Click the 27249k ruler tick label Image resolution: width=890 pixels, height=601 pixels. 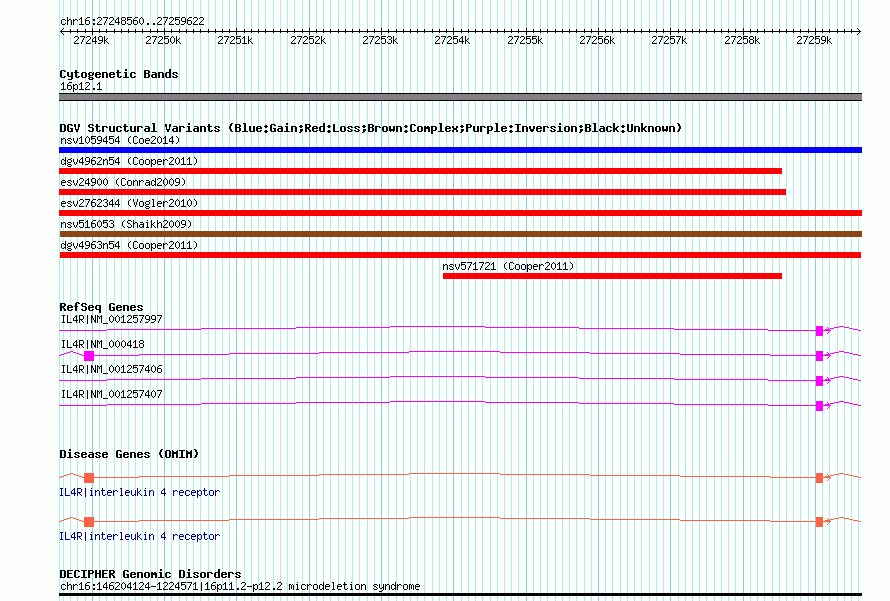click(91, 40)
